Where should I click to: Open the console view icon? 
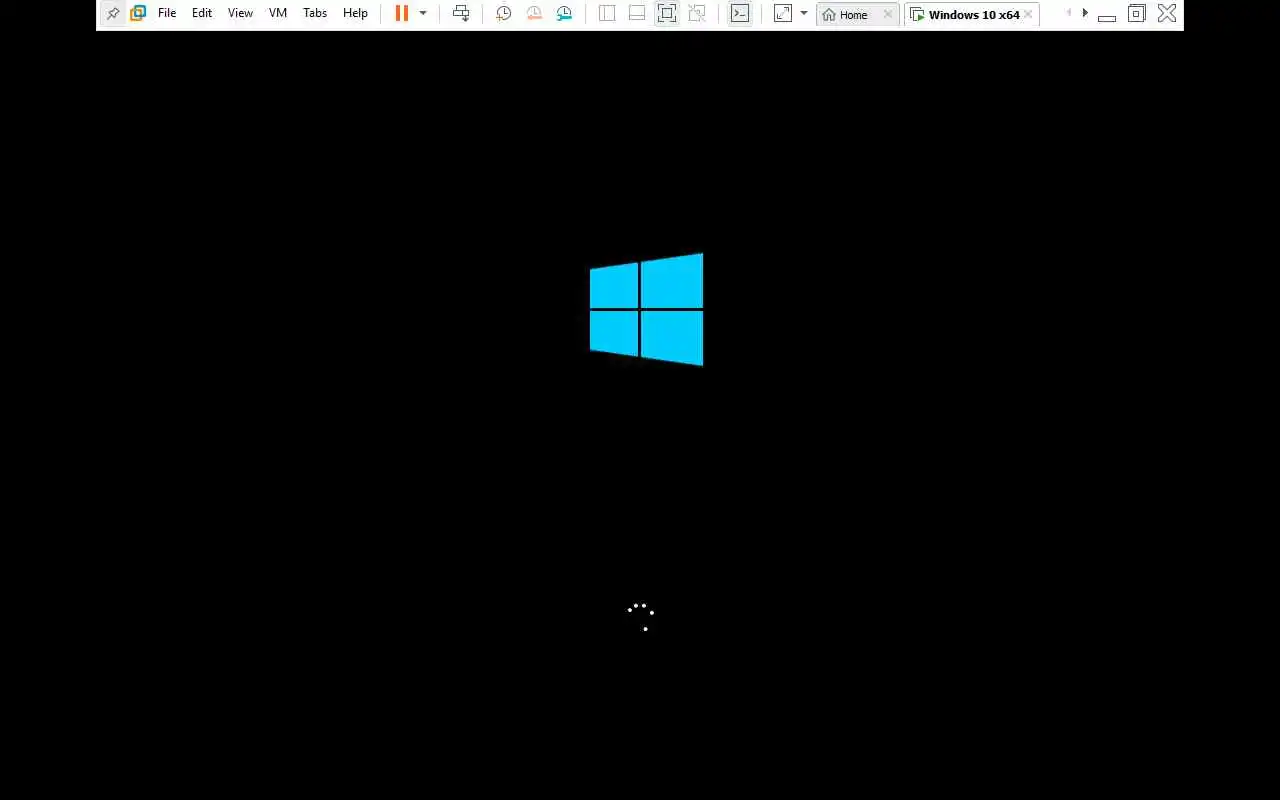740,13
